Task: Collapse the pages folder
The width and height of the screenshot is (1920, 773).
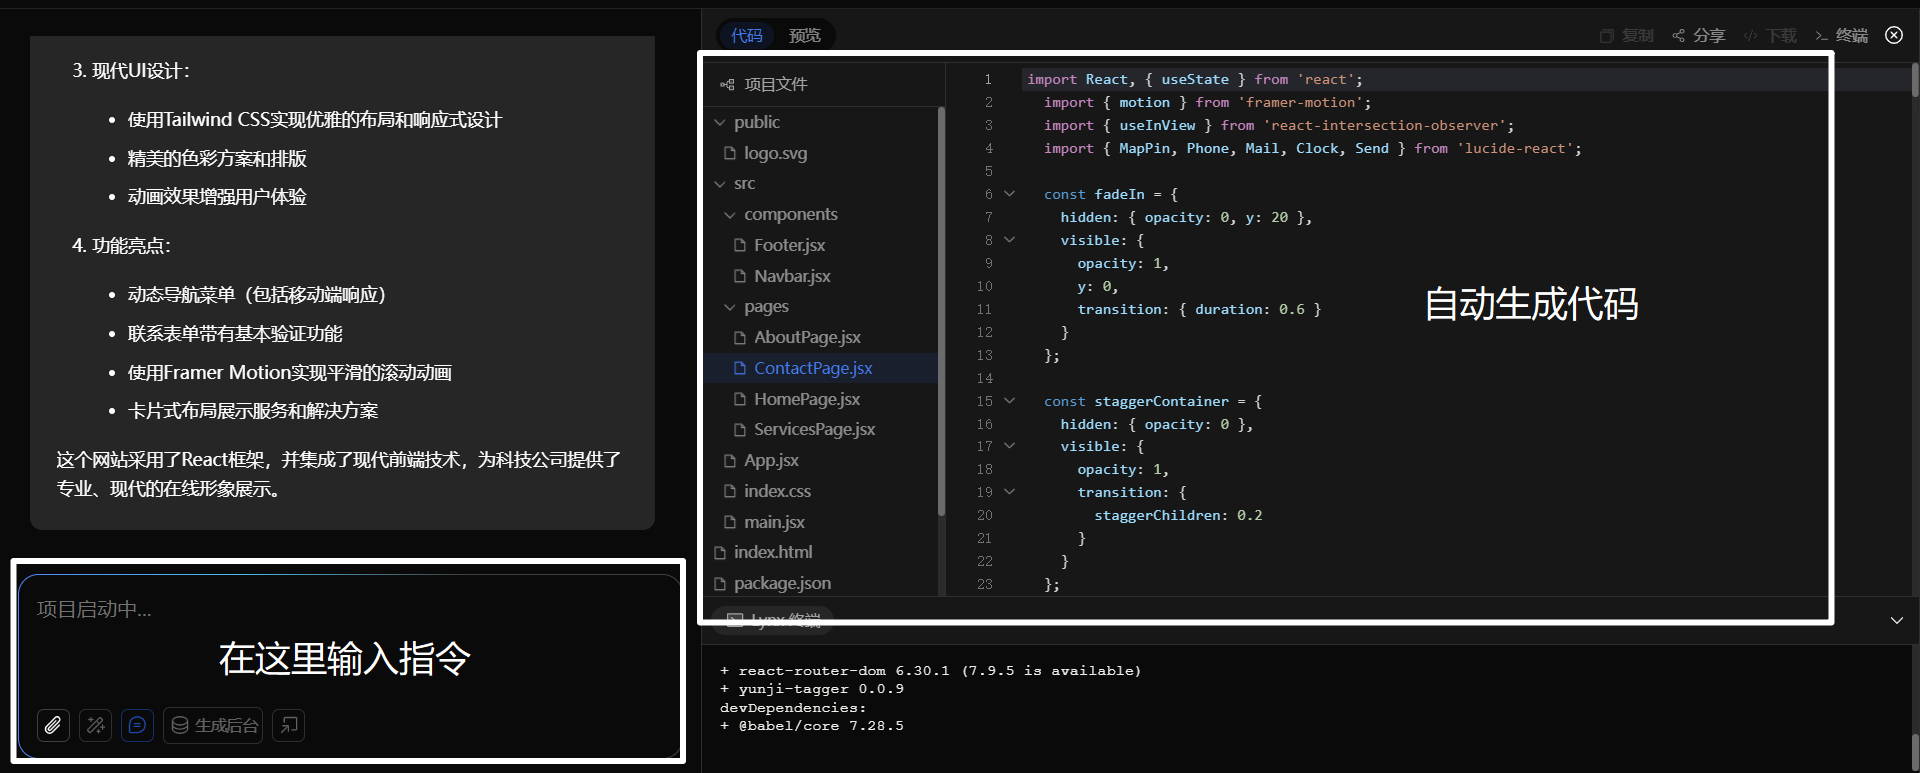Action: [730, 307]
